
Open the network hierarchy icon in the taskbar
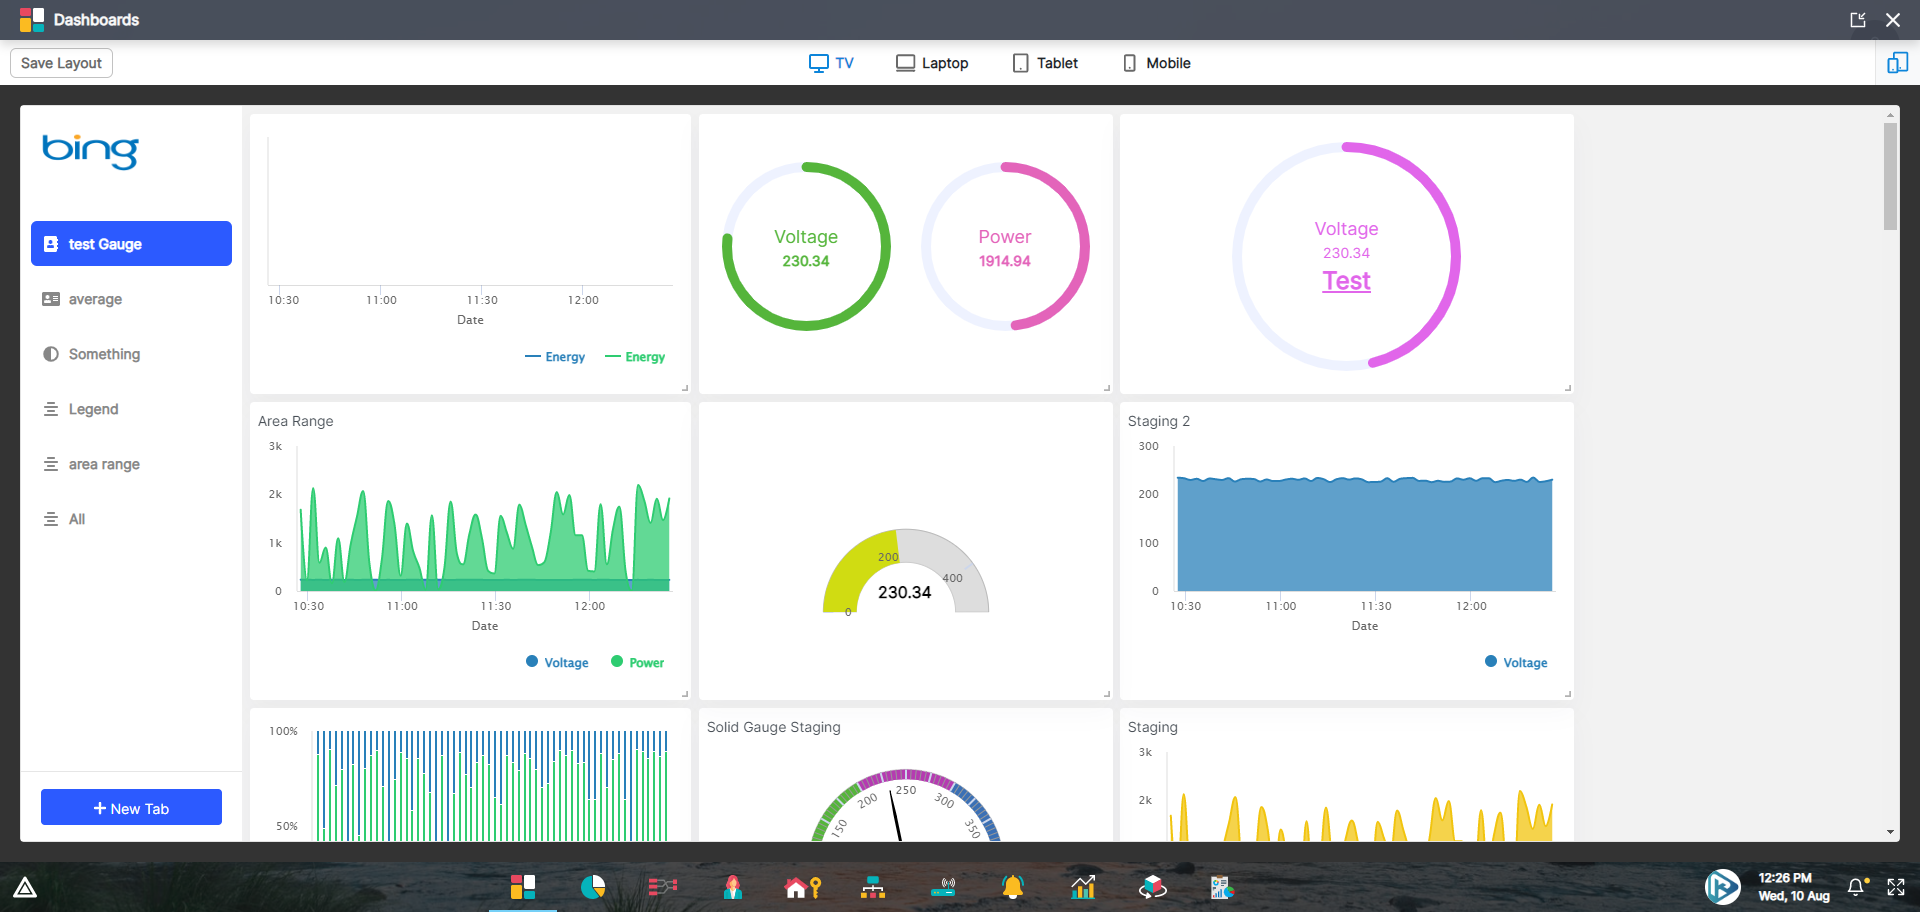pyautogui.click(x=873, y=887)
